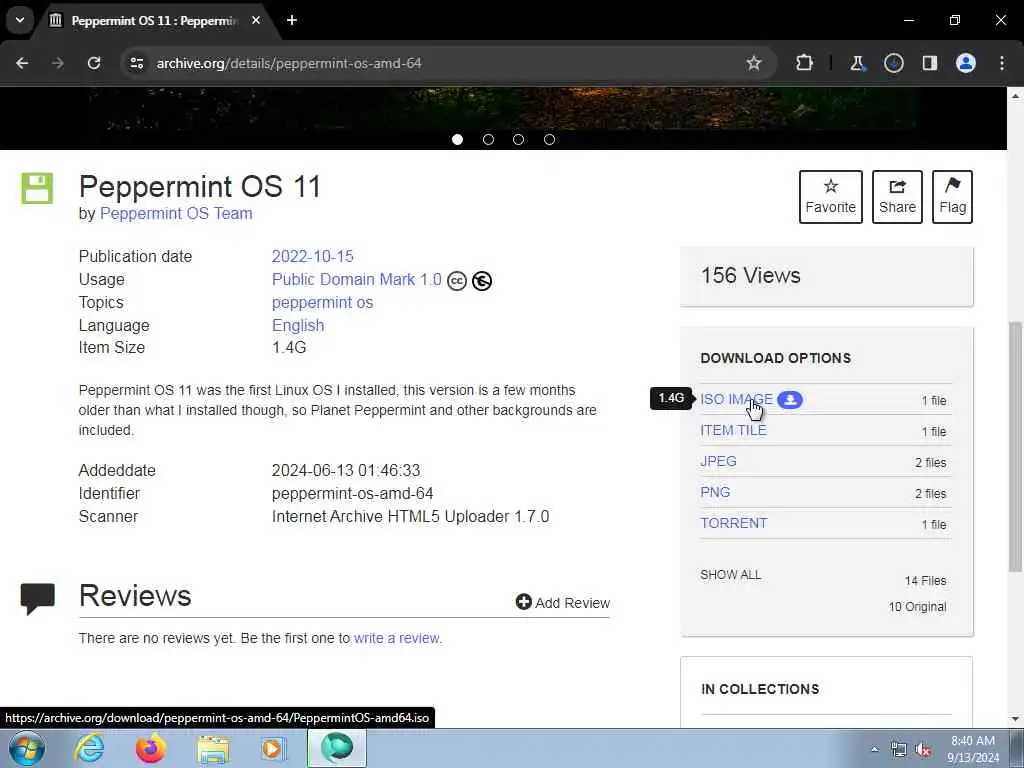Toggle the browser side panel icon
Screen dimensions: 1024x768
pyautogui.click(x=929, y=63)
